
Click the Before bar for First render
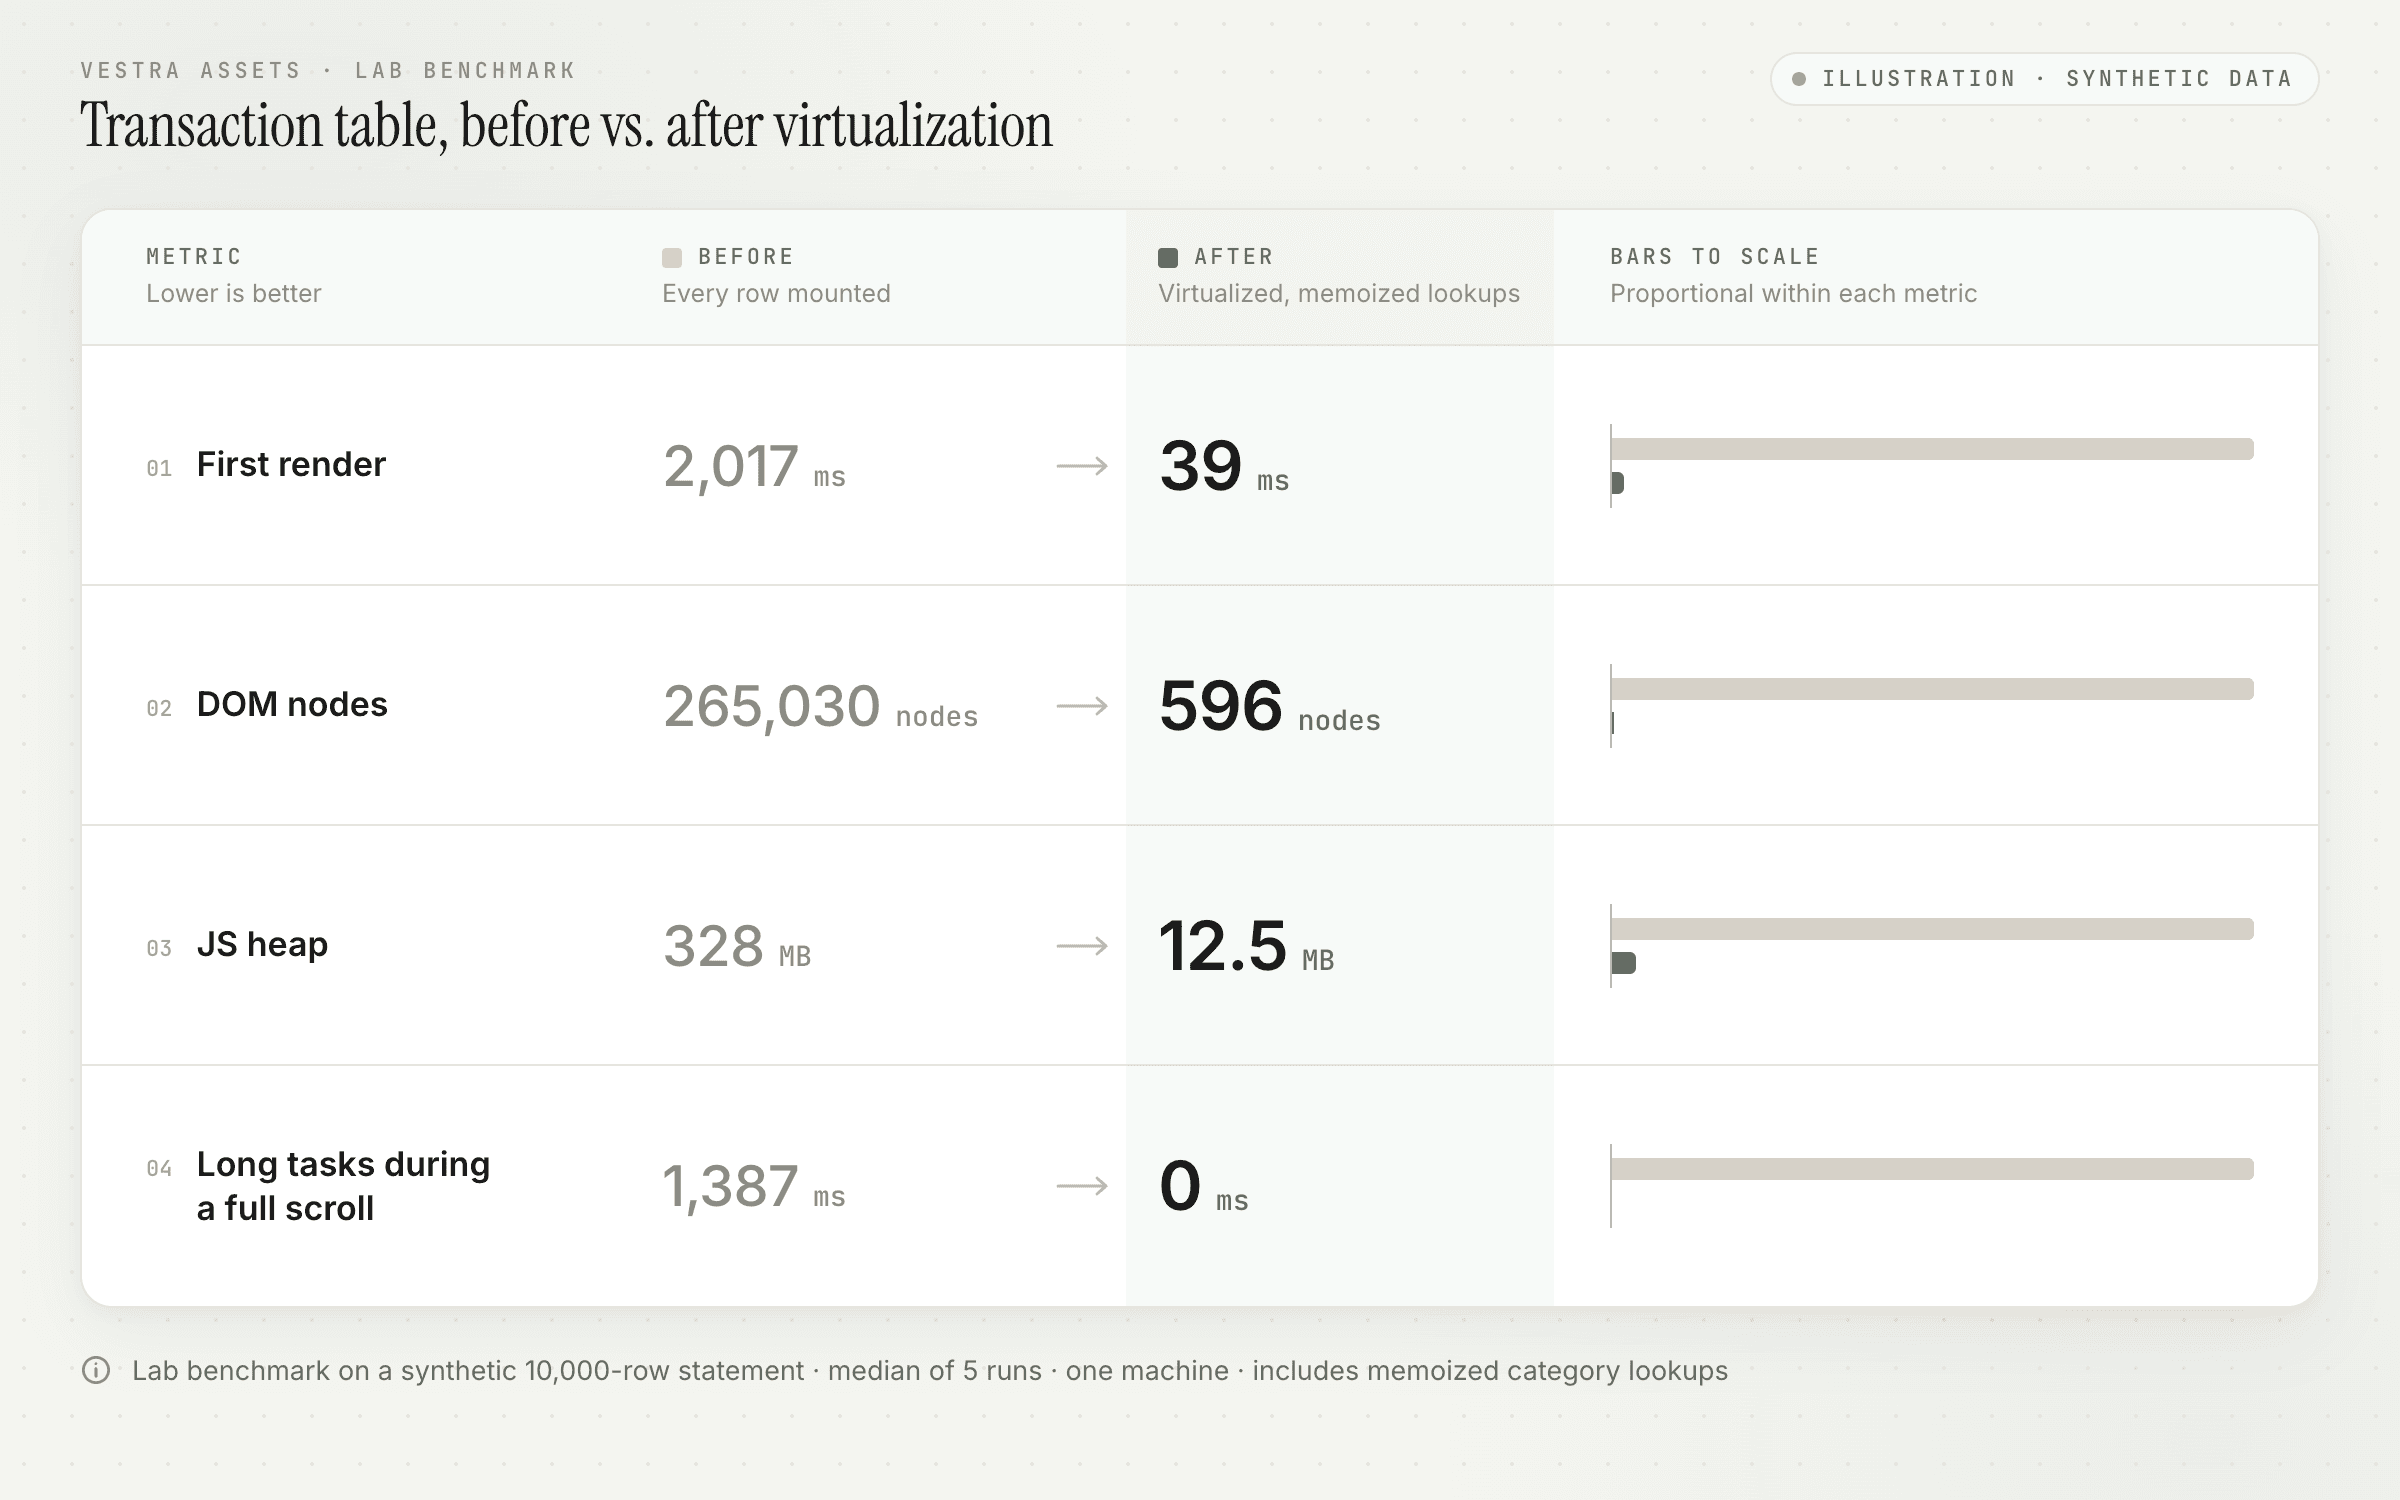[1932, 449]
